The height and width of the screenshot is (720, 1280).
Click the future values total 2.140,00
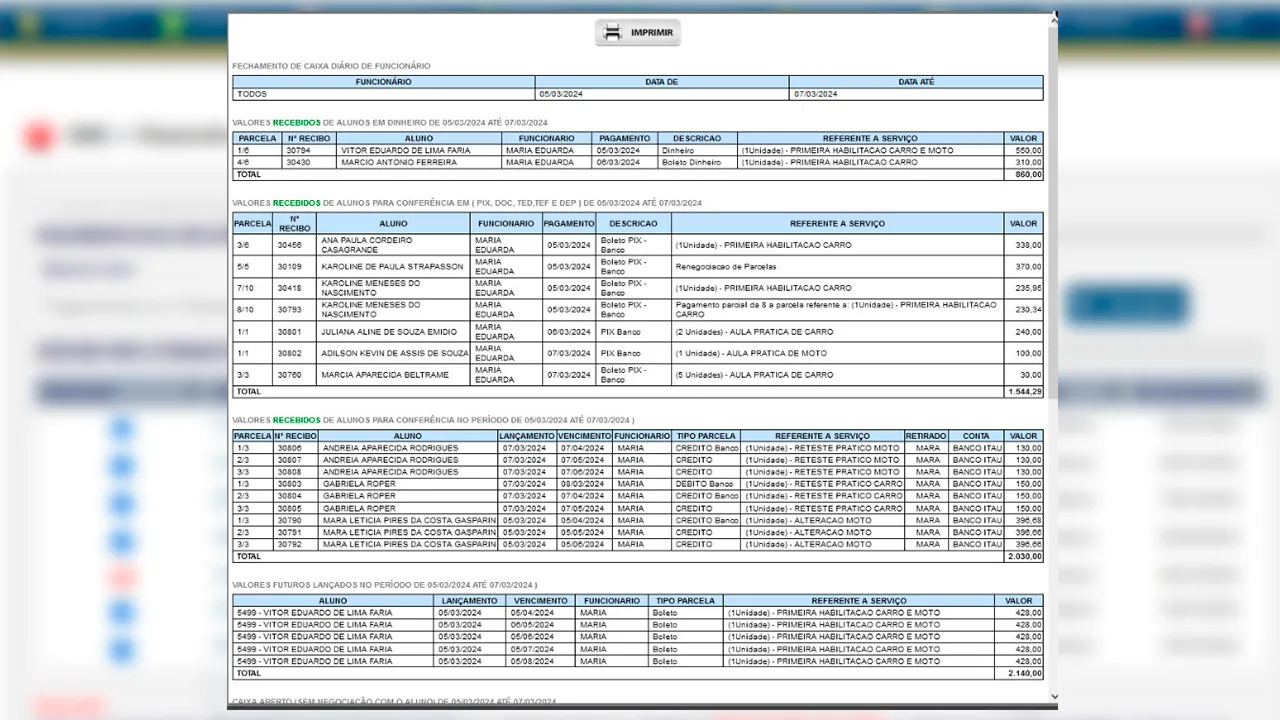click(x=1024, y=673)
